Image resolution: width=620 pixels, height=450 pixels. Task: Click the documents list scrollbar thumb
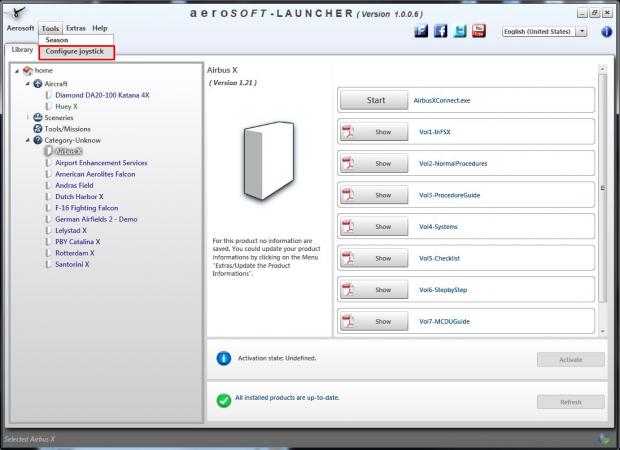pos(603,188)
